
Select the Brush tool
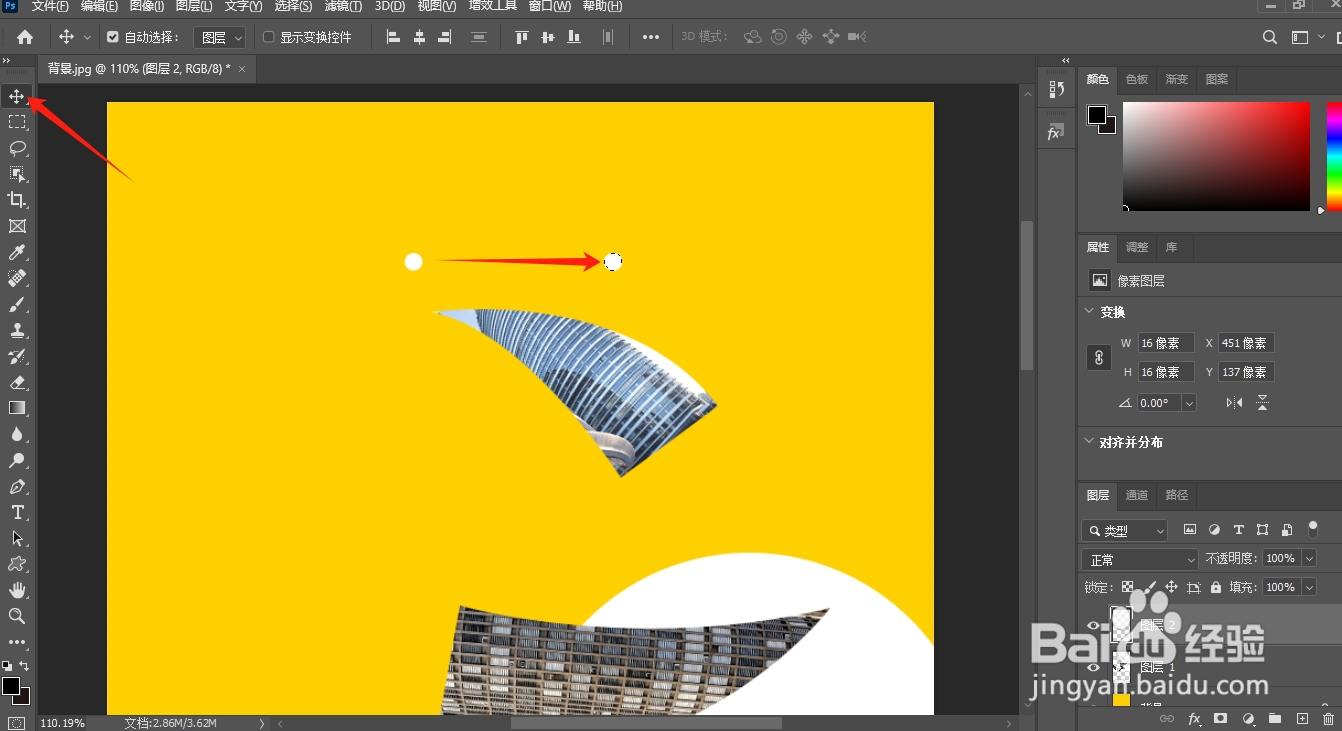pos(17,304)
